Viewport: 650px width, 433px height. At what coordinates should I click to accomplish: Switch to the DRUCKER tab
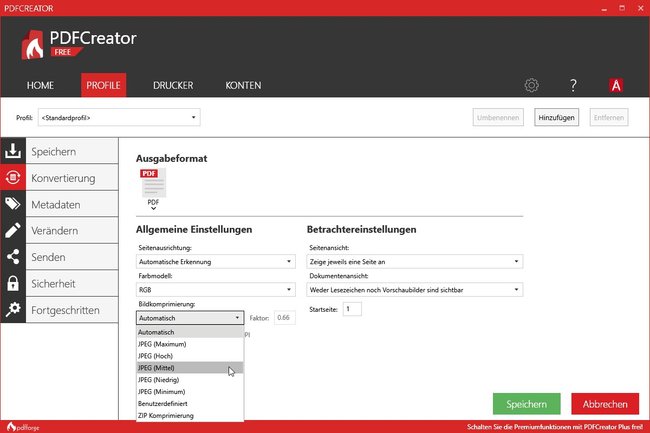click(x=173, y=85)
